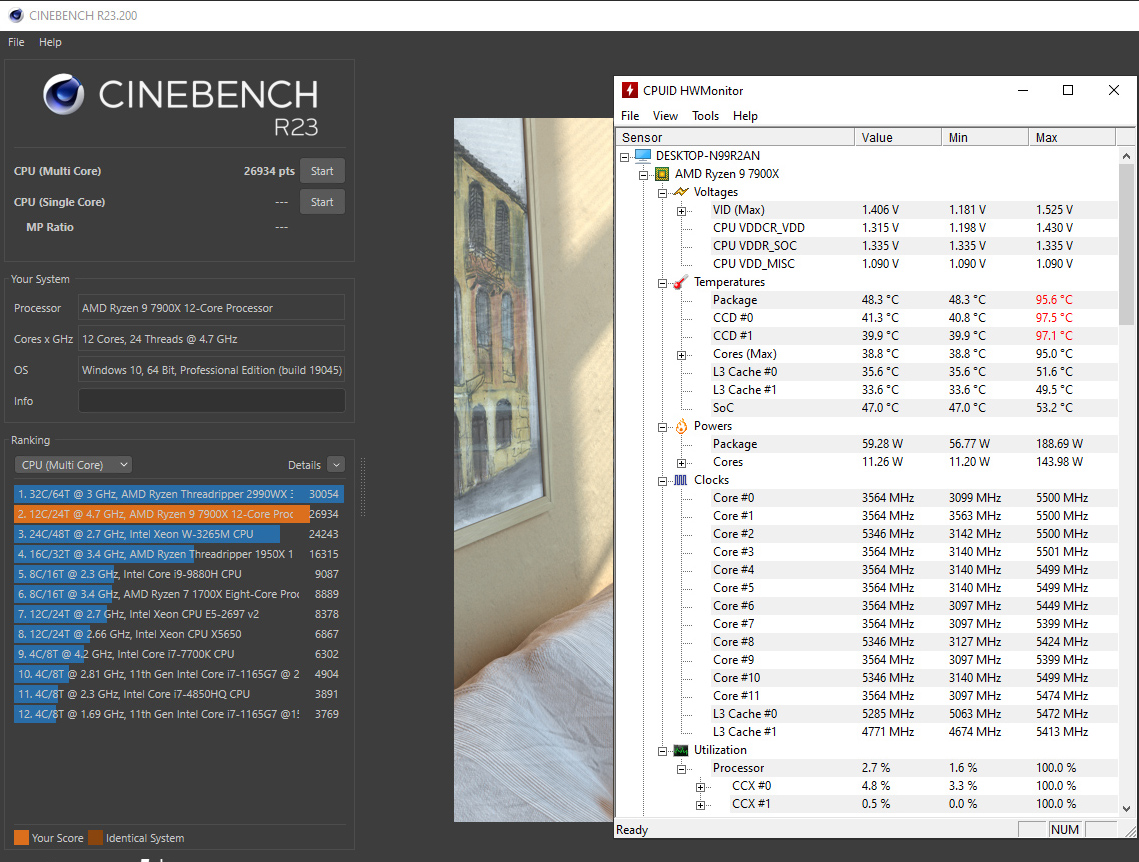Expand the CCX #0 utilization node

click(700, 786)
